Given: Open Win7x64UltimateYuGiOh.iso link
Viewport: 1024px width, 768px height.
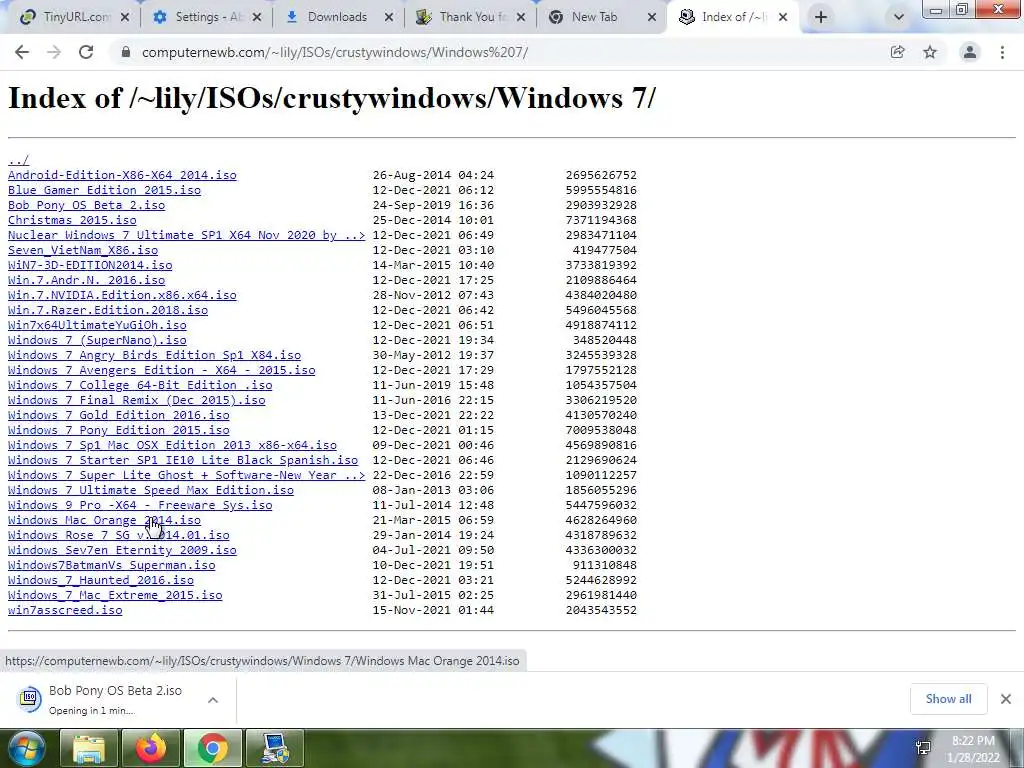Looking at the screenshot, I should tap(97, 325).
